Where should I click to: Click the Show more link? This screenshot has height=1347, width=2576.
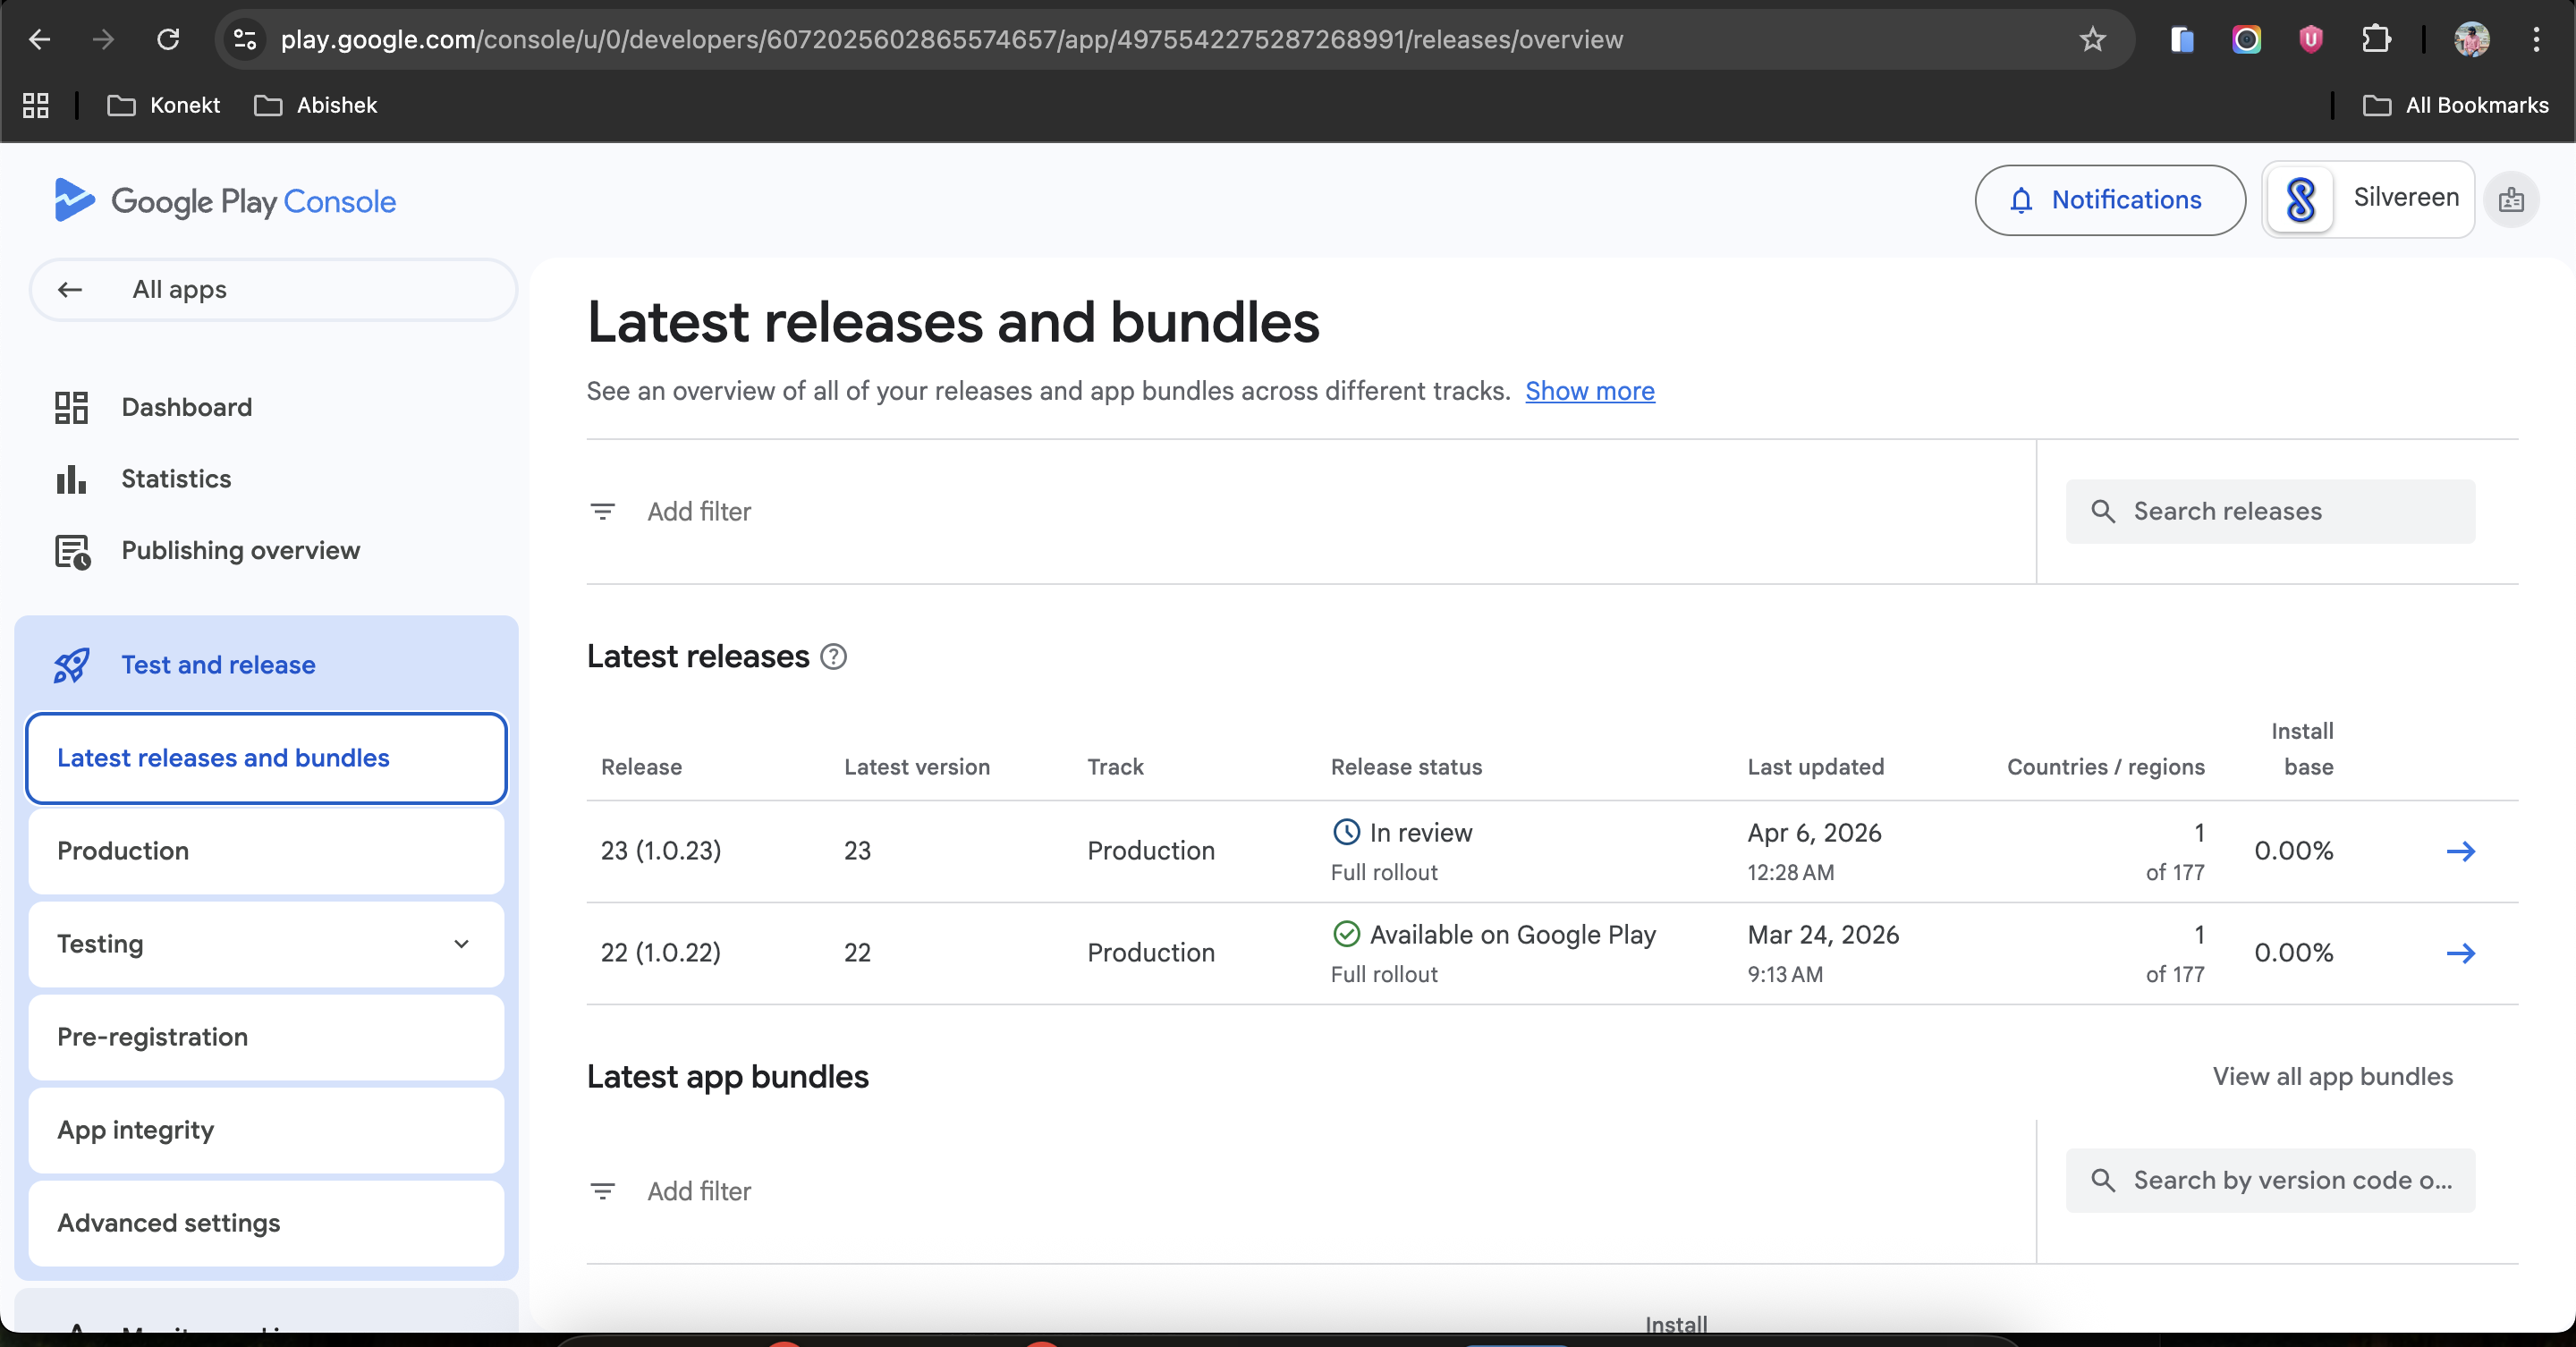[x=1589, y=391]
